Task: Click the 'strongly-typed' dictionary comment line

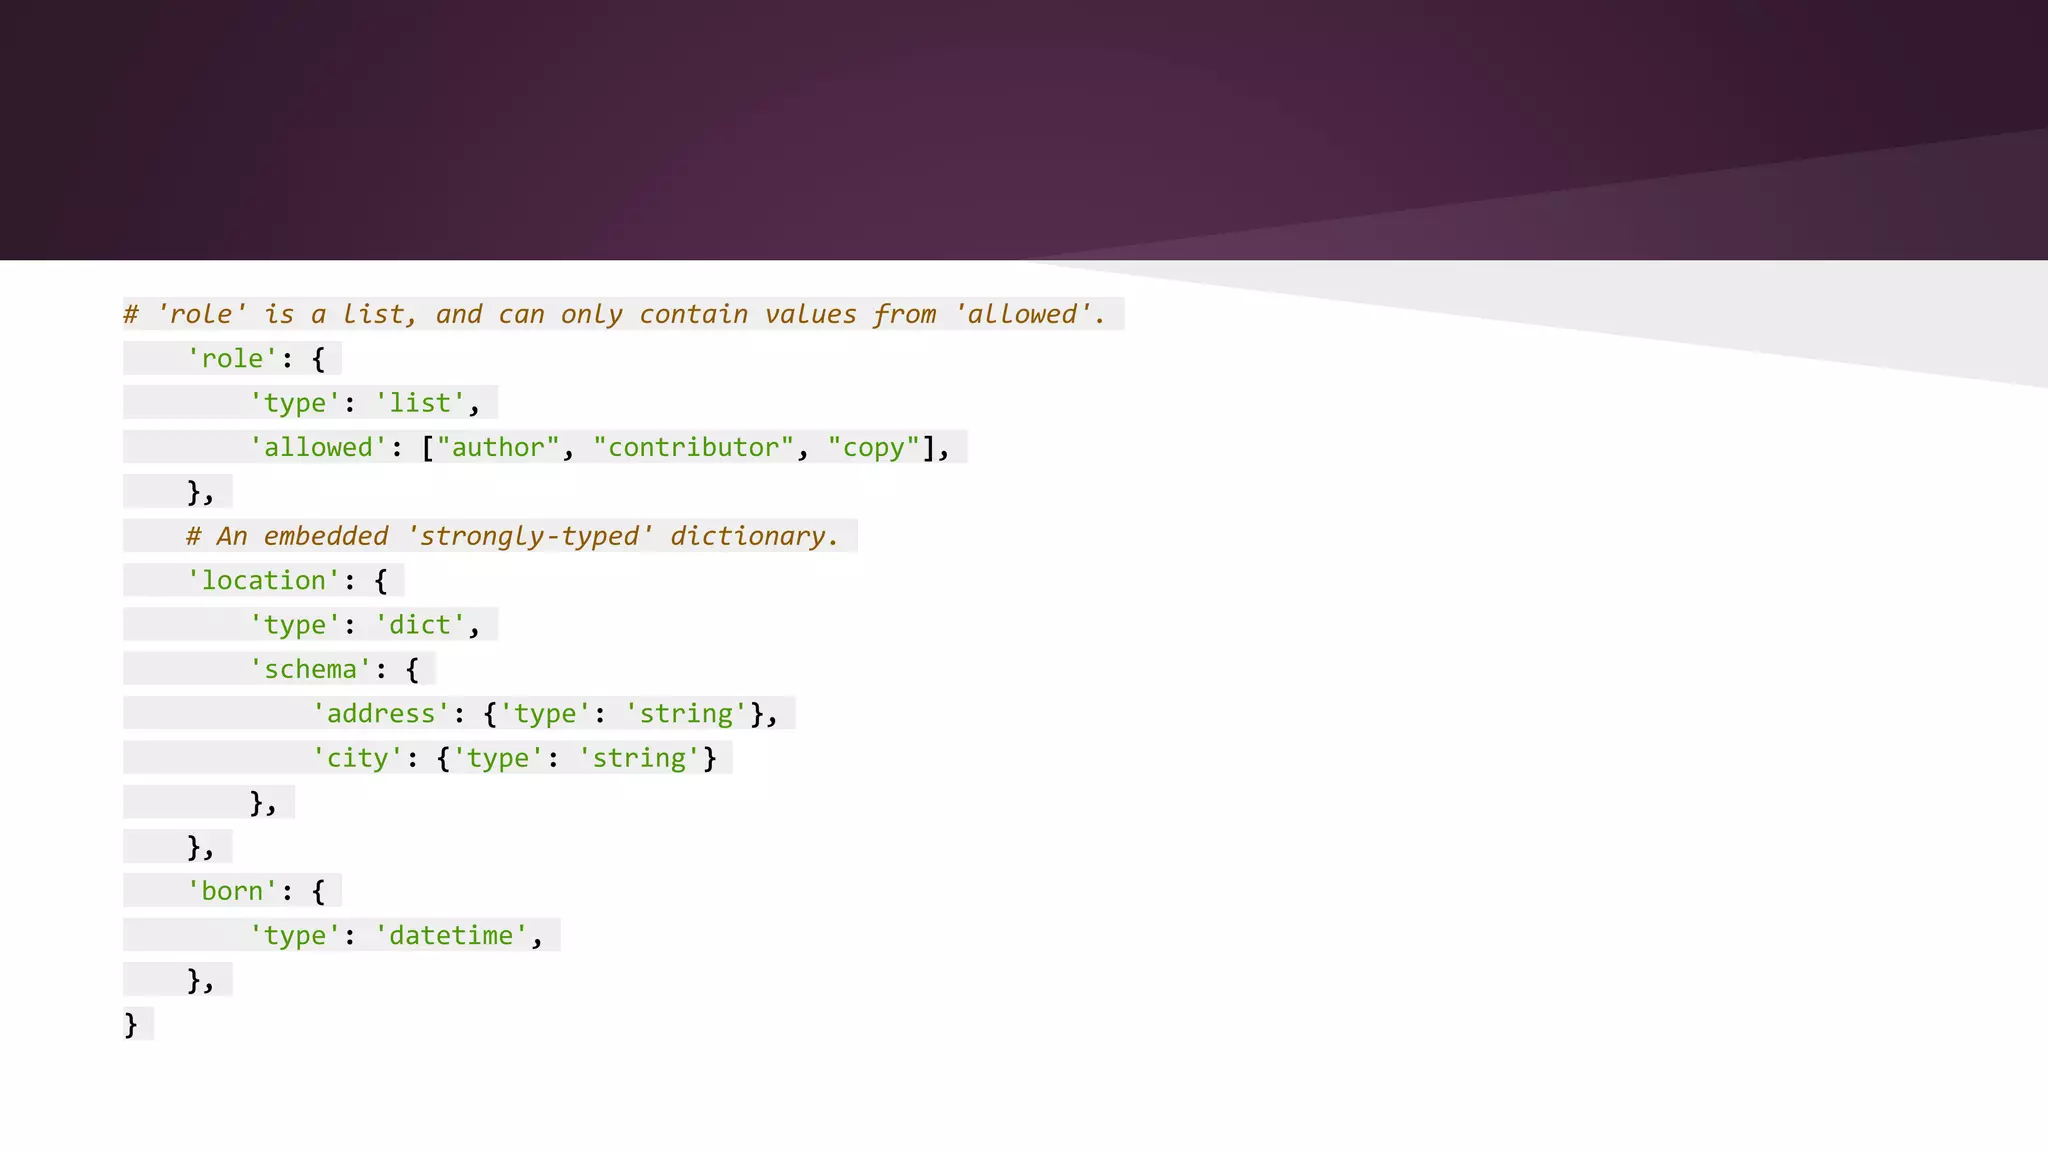Action: pyautogui.click(x=512, y=536)
